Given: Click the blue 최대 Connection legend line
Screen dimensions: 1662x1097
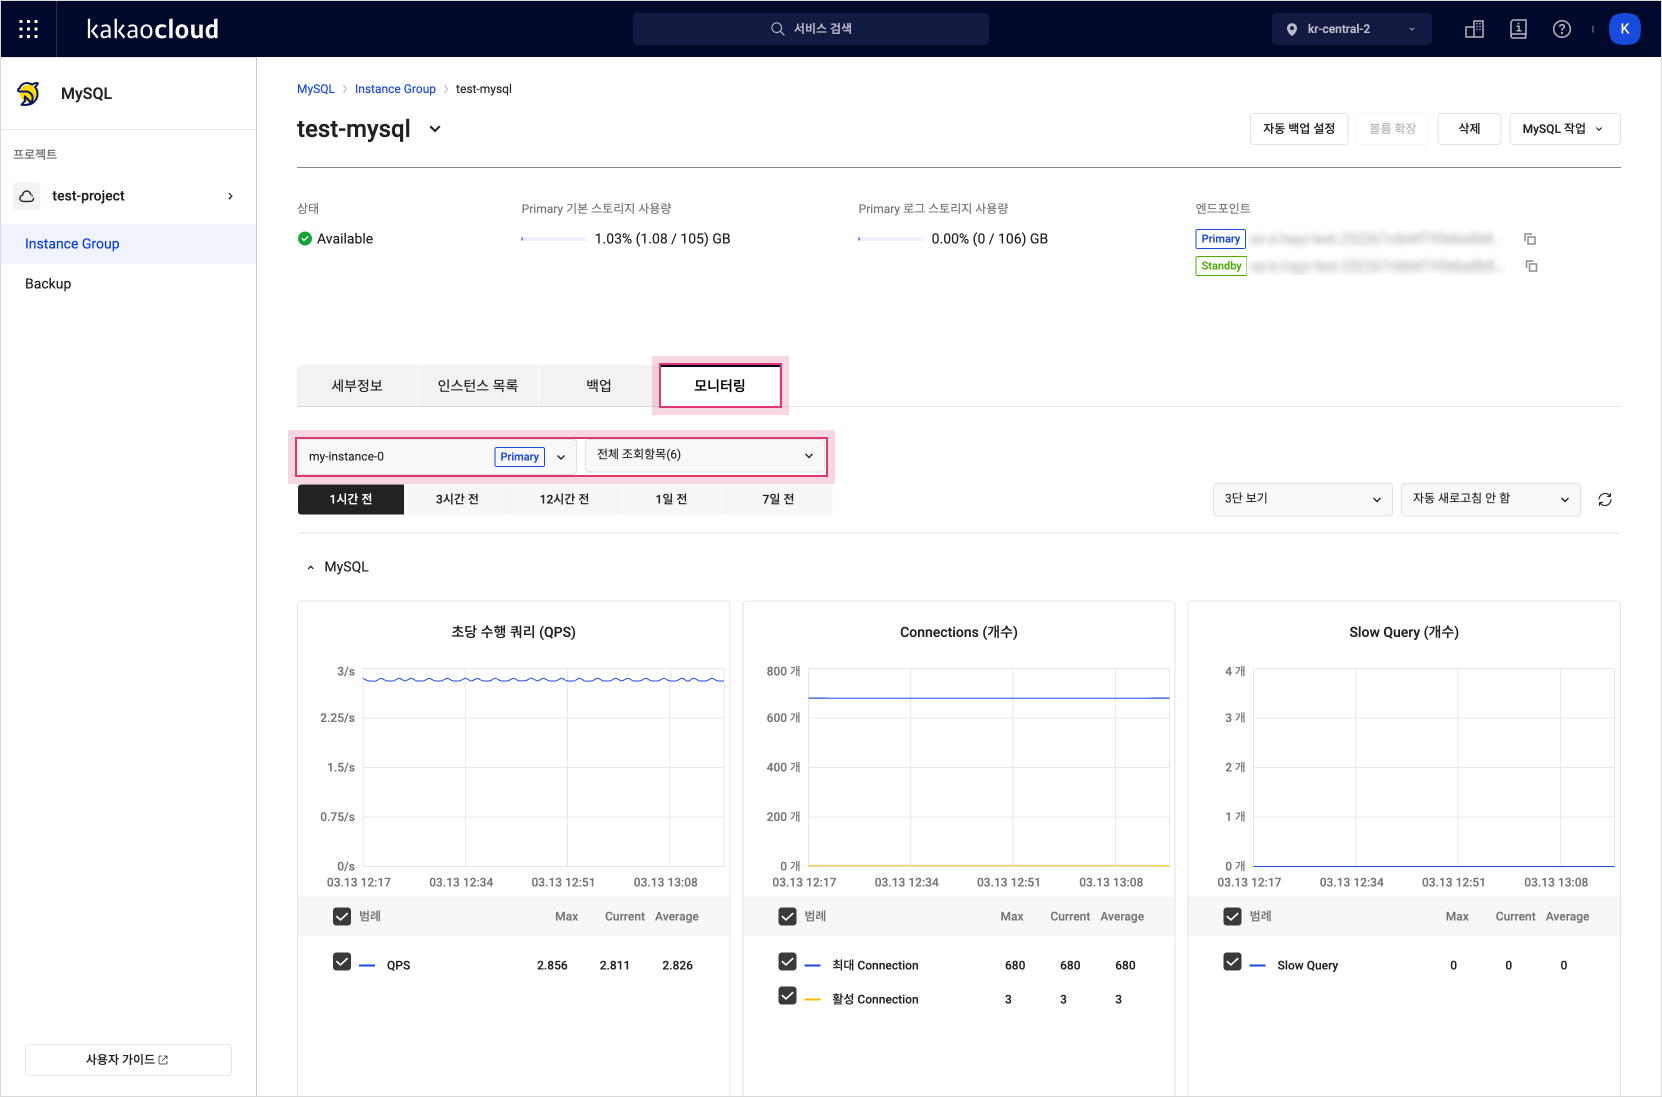Looking at the screenshot, I should (x=812, y=966).
